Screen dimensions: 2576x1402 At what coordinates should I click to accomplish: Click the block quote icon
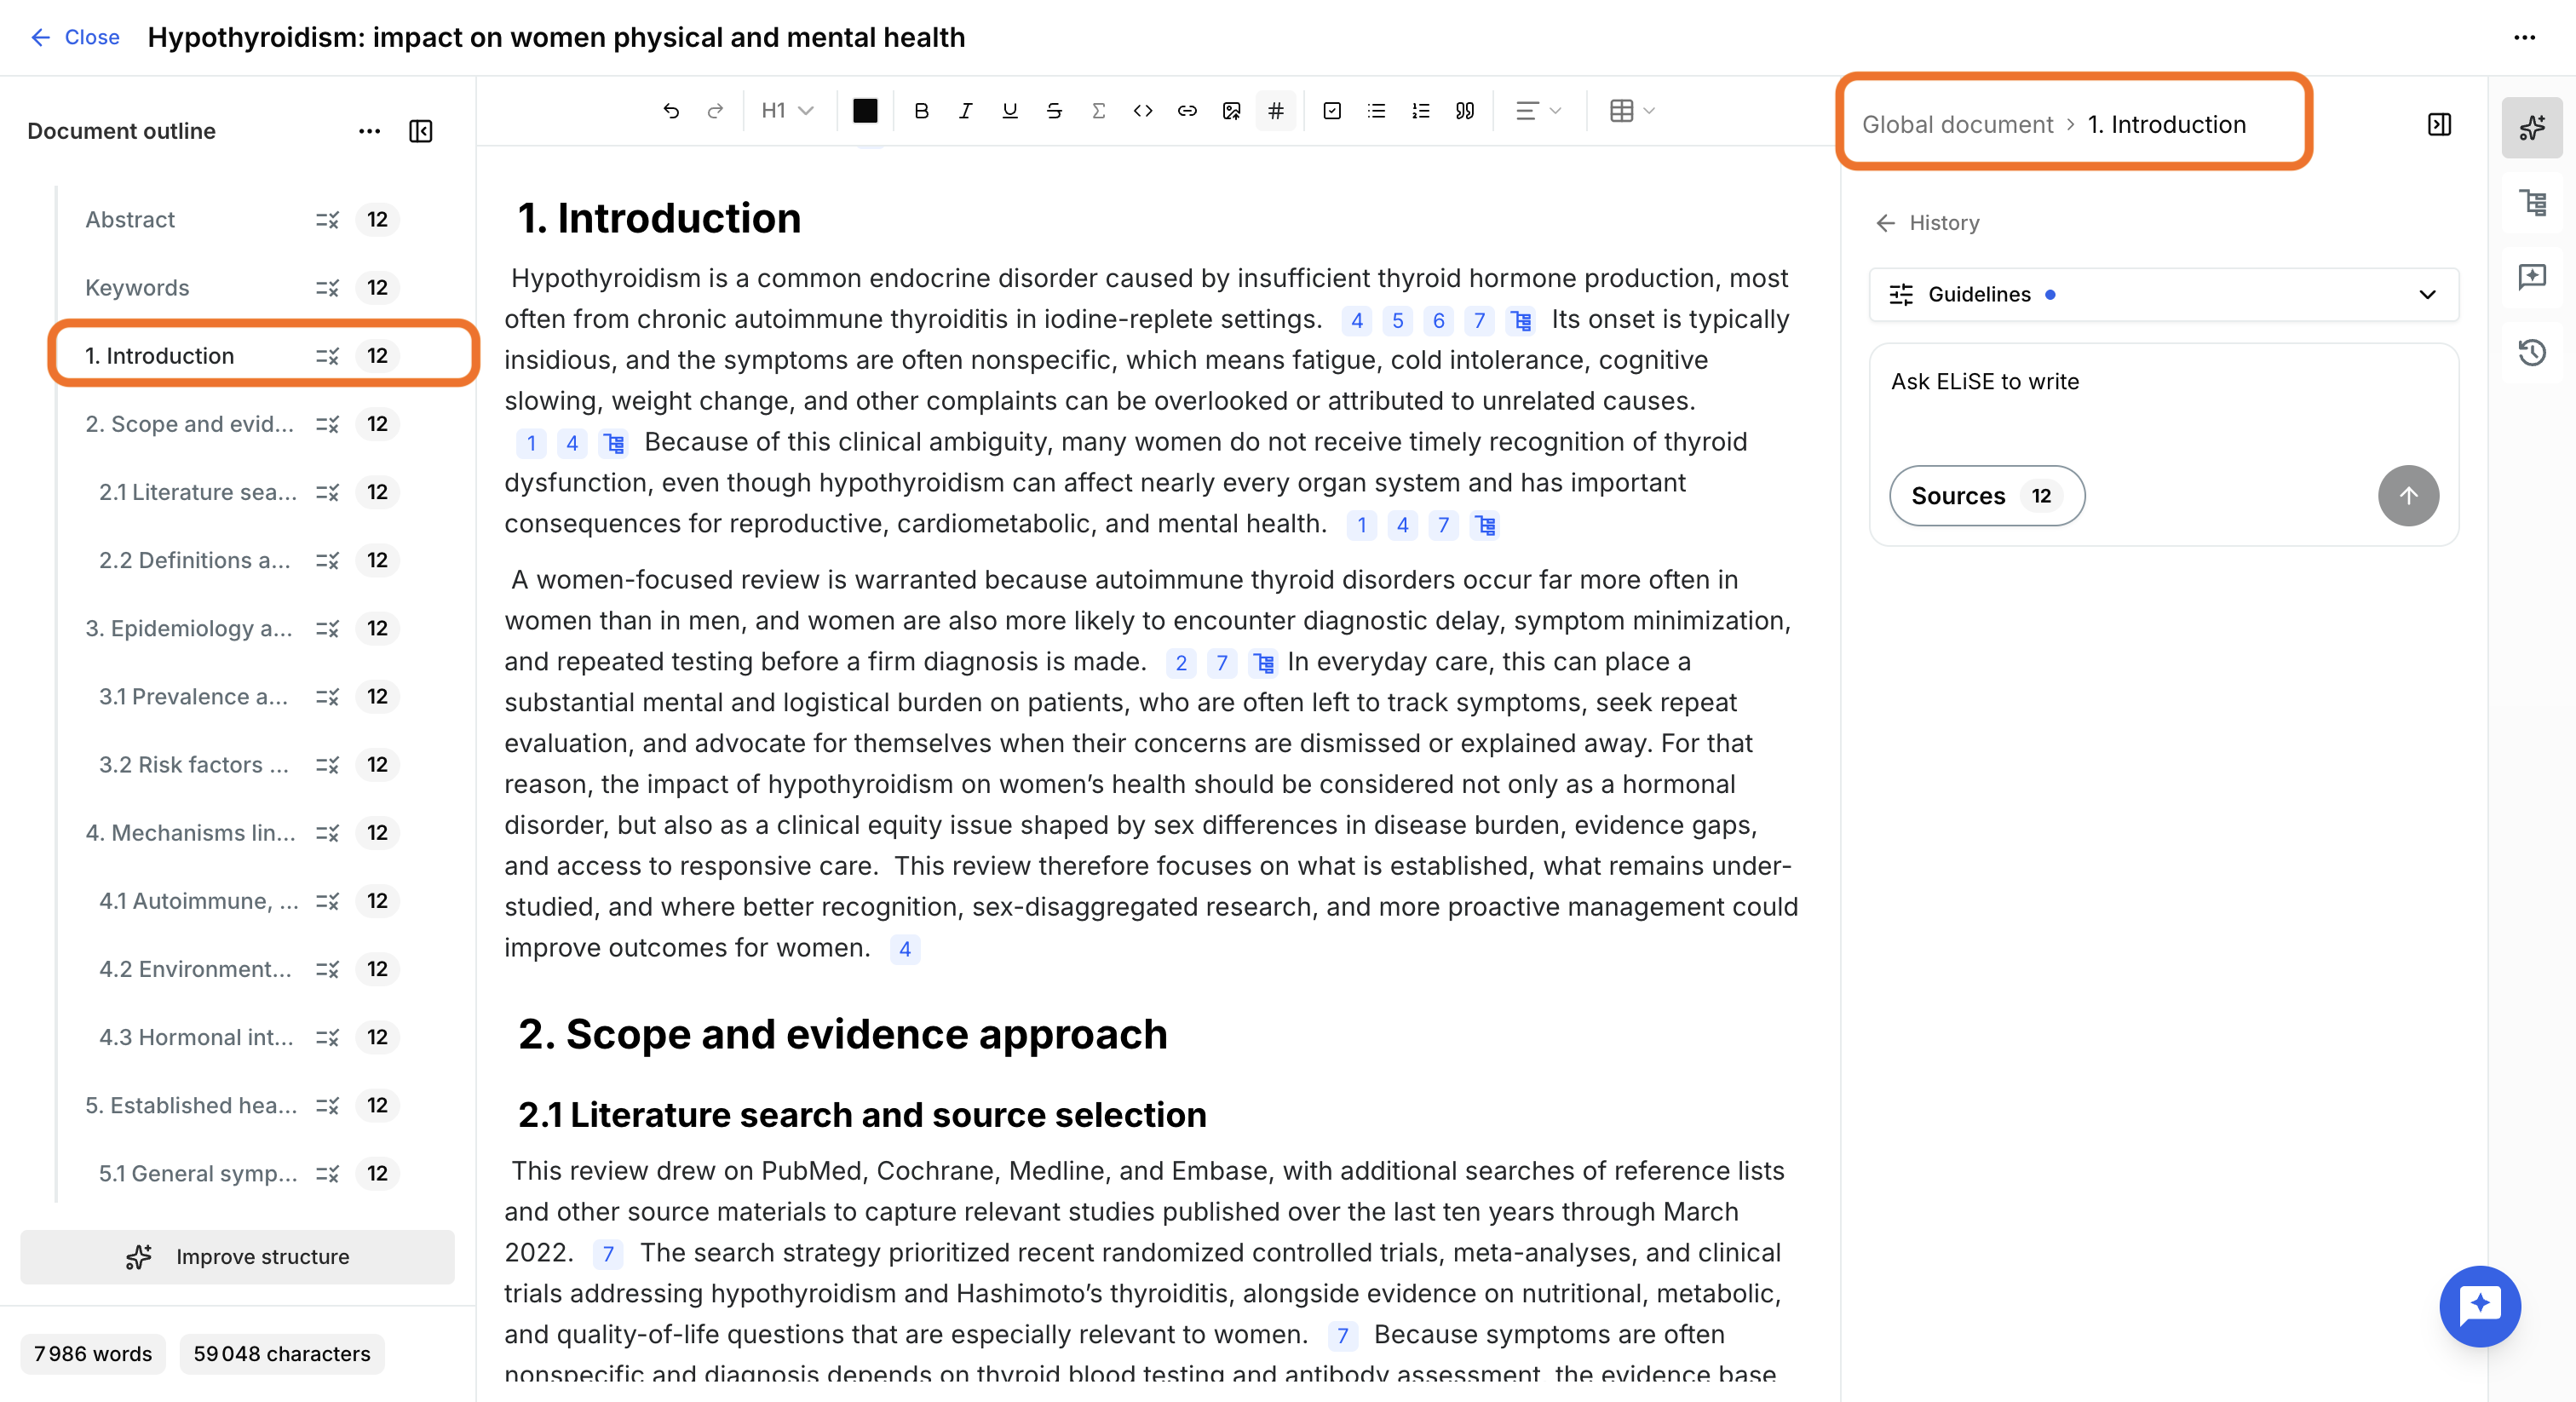tap(1465, 111)
